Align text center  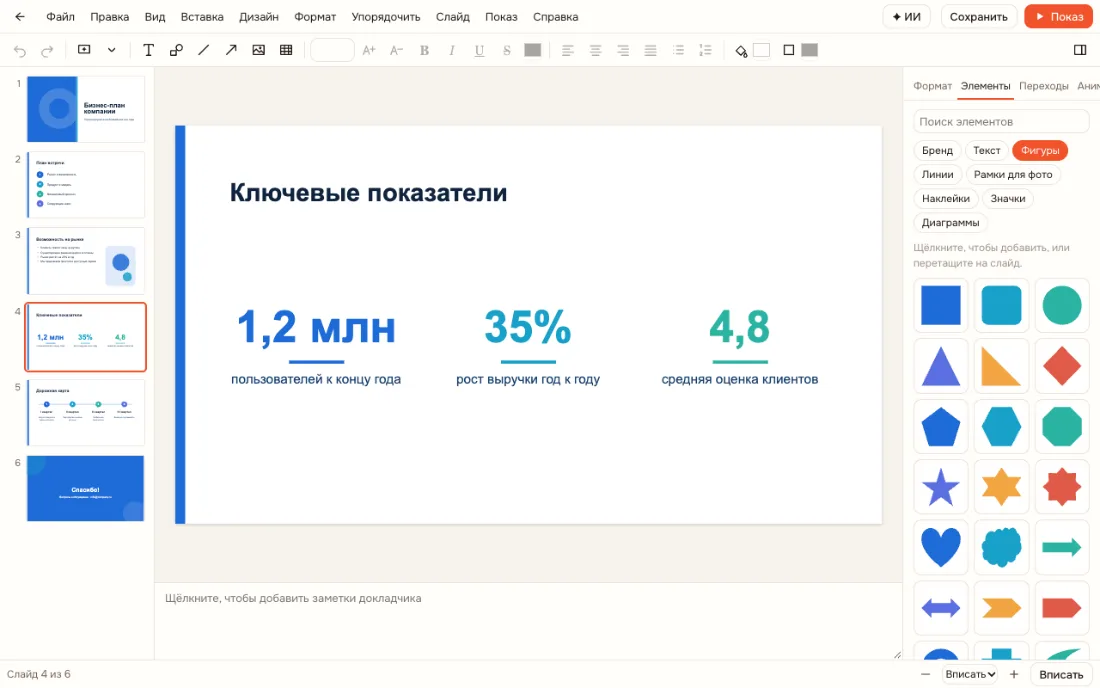pos(596,50)
